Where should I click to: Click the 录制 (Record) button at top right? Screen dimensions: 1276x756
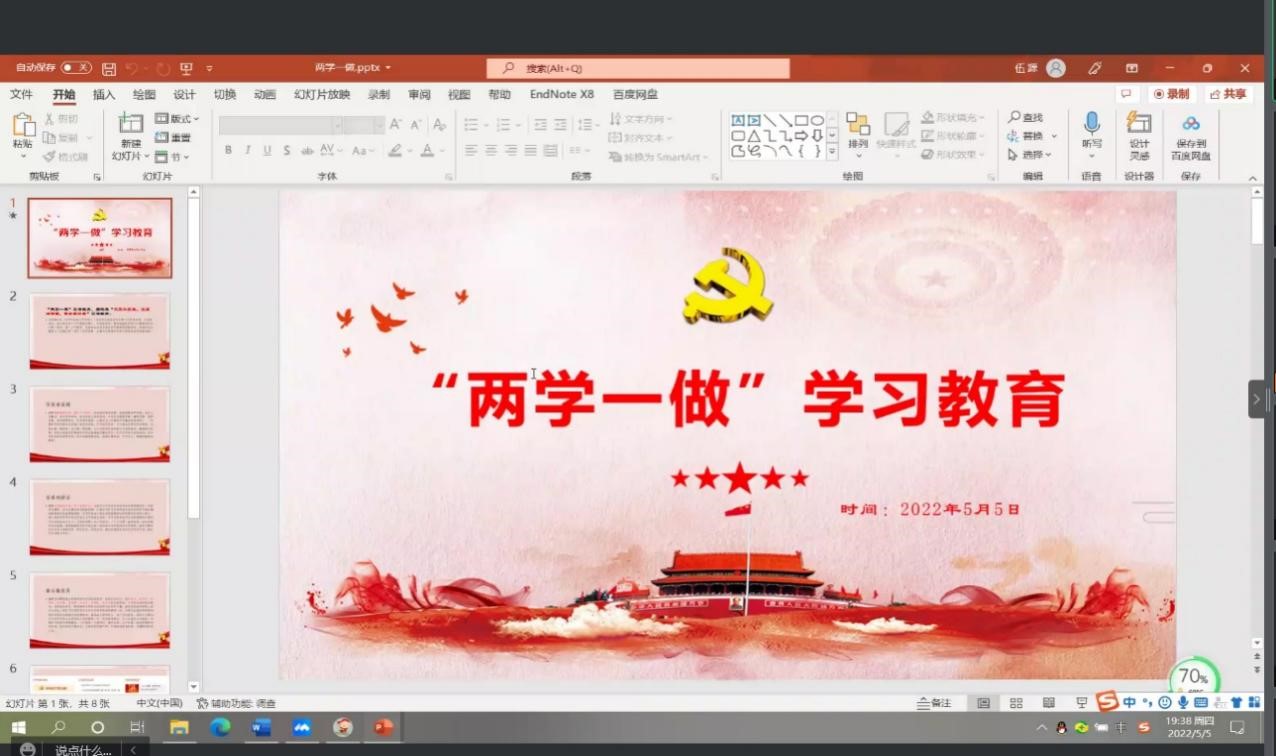(x=1173, y=94)
